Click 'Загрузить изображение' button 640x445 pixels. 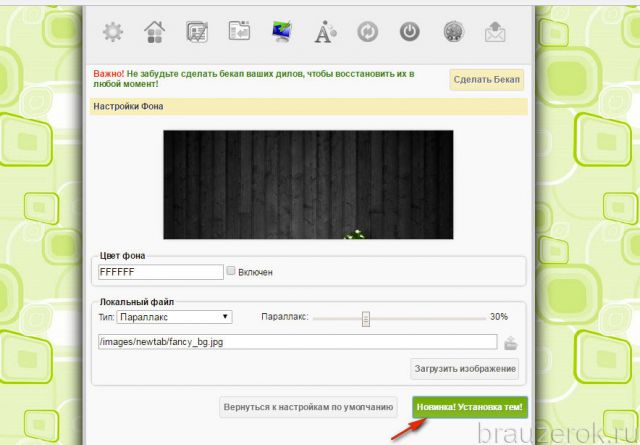click(465, 369)
